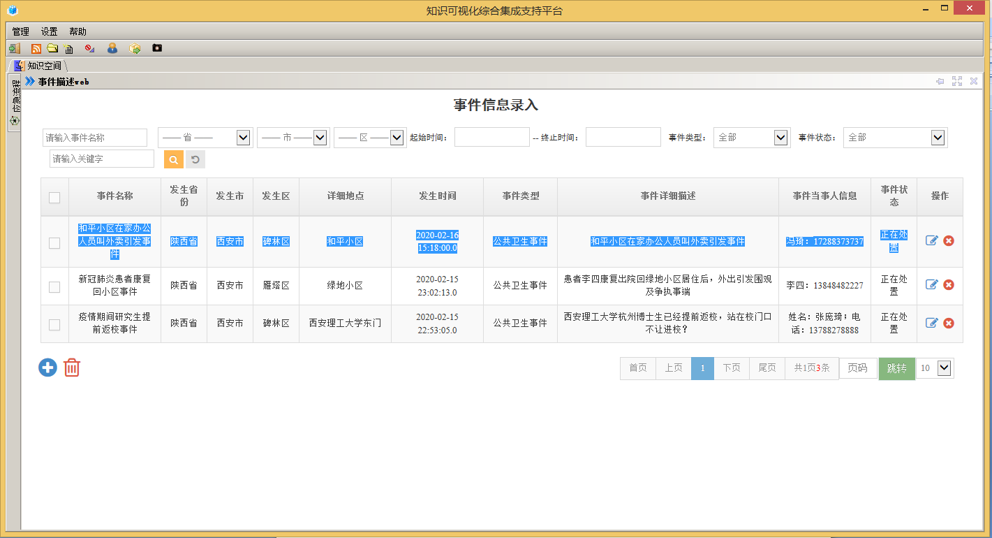
Task: Click the 李四：13848482227 contact cell
Action: (824, 285)
